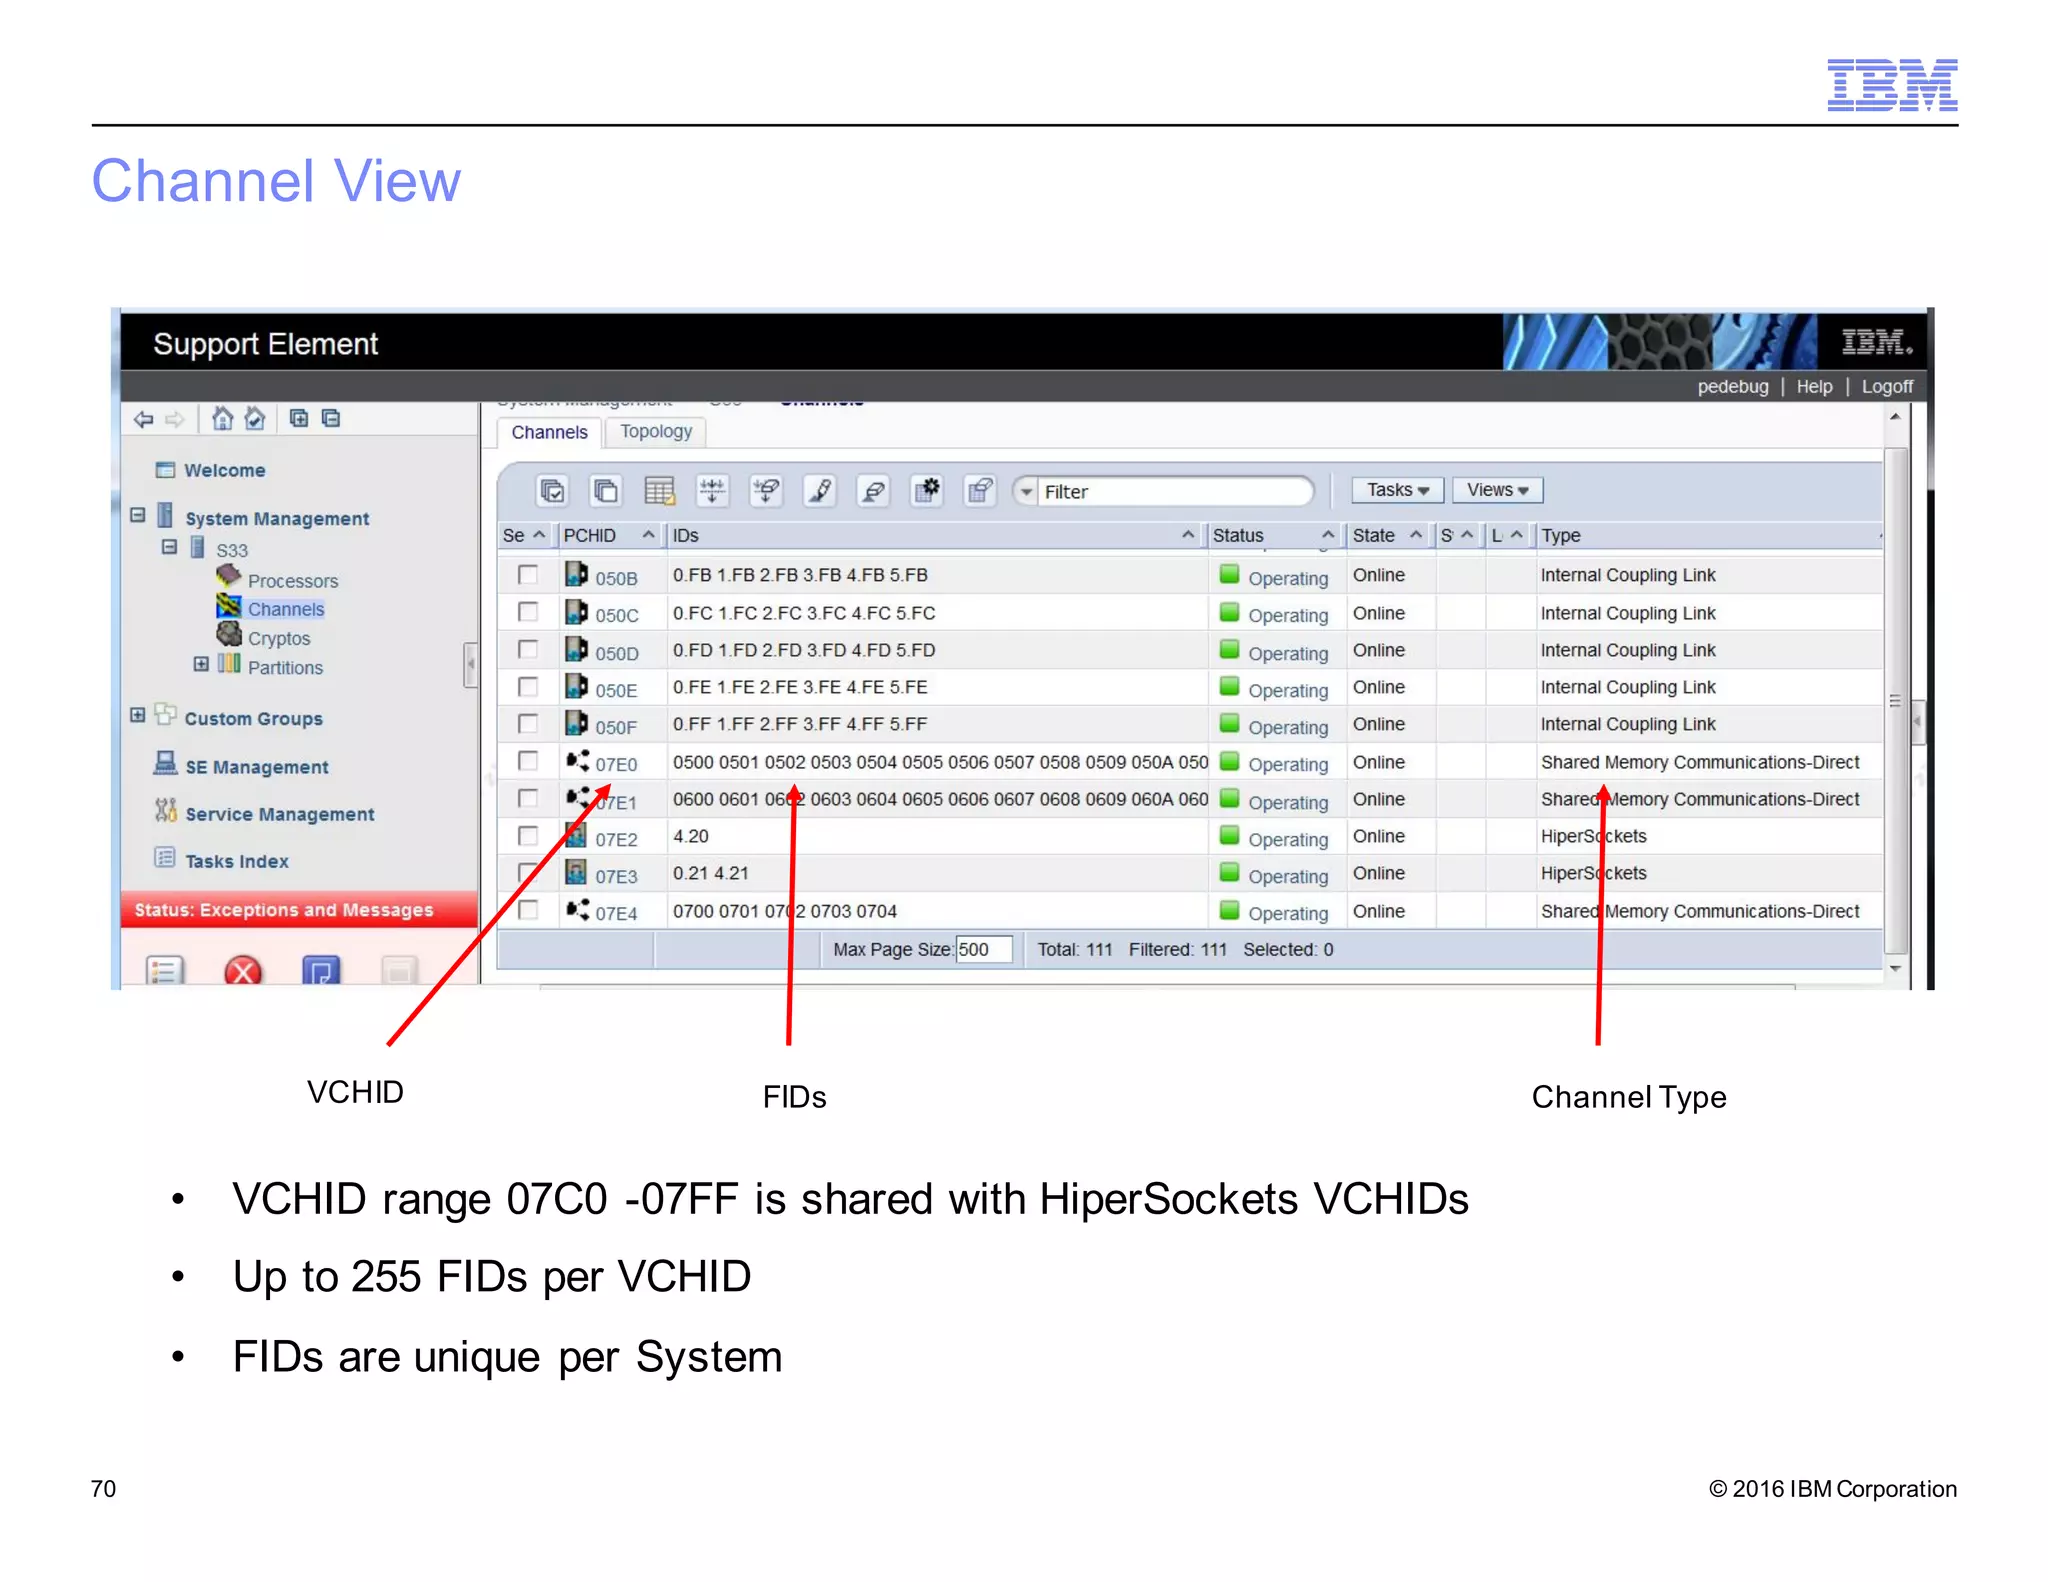Click the Export Data table icon

click(659, 490)
